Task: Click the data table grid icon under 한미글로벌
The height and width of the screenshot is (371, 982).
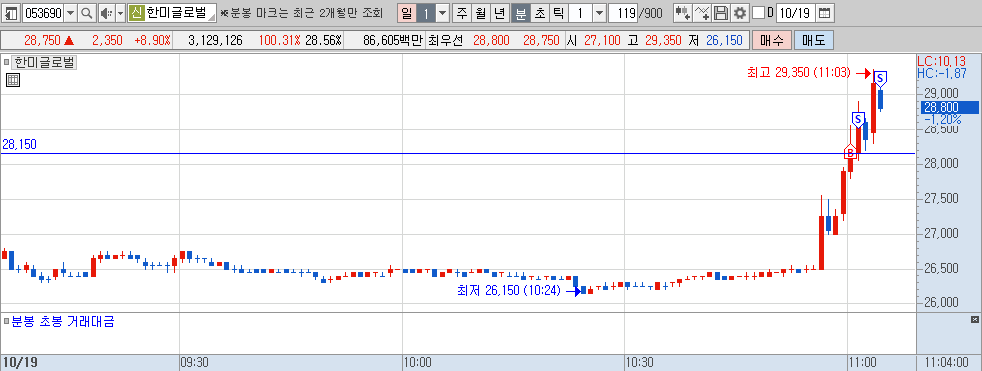Action: click(13, 80)
